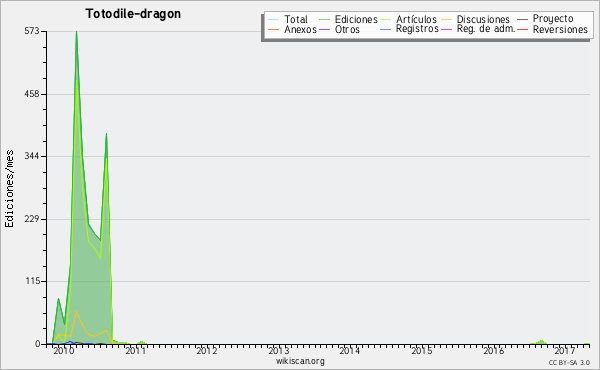600x370 pixels.
Task: Click the y-axis value 115
Action: coord(33,281)
